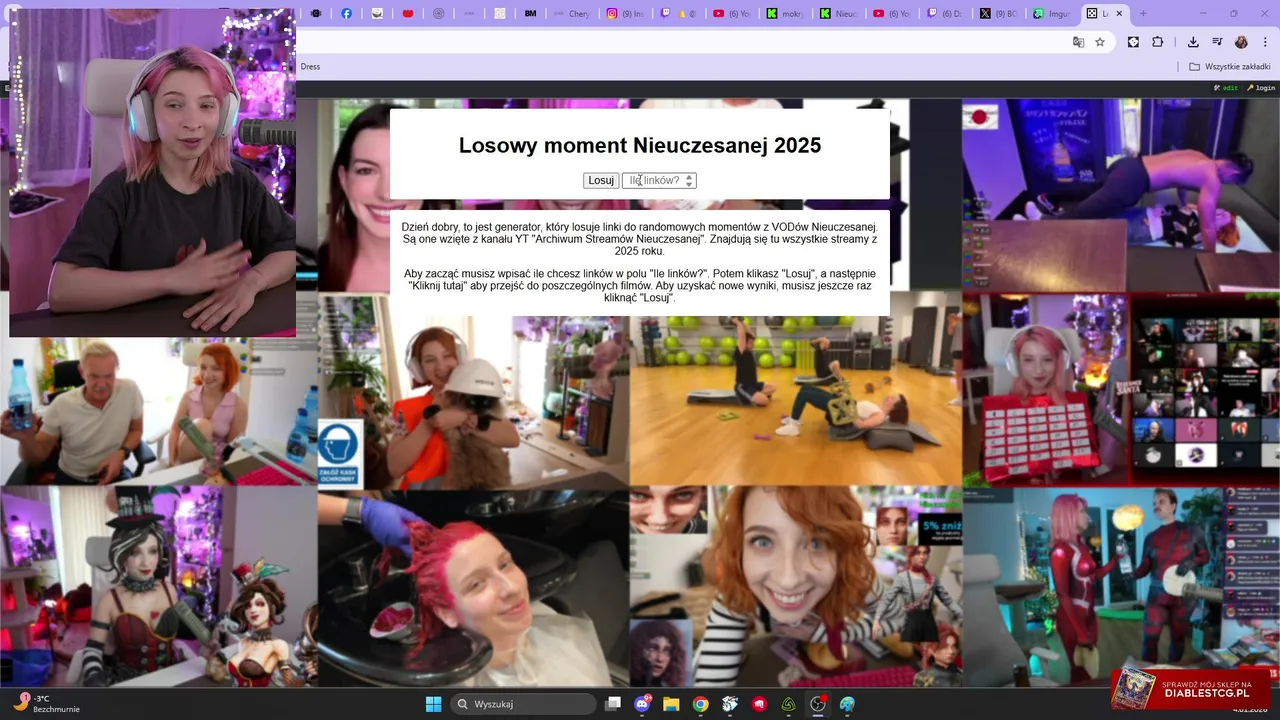The width and height of the screenshot is (1280, 720).
Task: Bookmark this page with the star
Action: click(x=1100, y=42)
